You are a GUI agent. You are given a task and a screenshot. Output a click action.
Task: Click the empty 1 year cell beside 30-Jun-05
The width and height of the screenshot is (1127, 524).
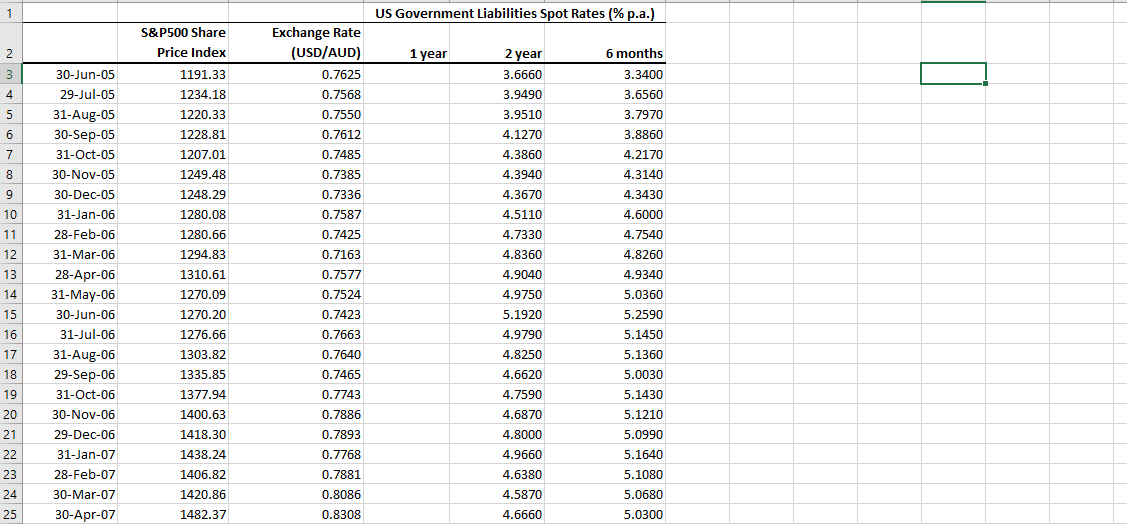[407, 74]
